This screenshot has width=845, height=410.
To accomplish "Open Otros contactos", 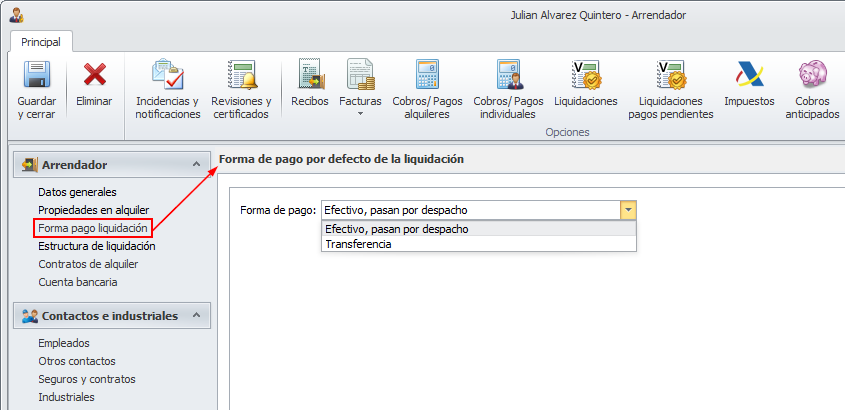I will pos(77,361).
